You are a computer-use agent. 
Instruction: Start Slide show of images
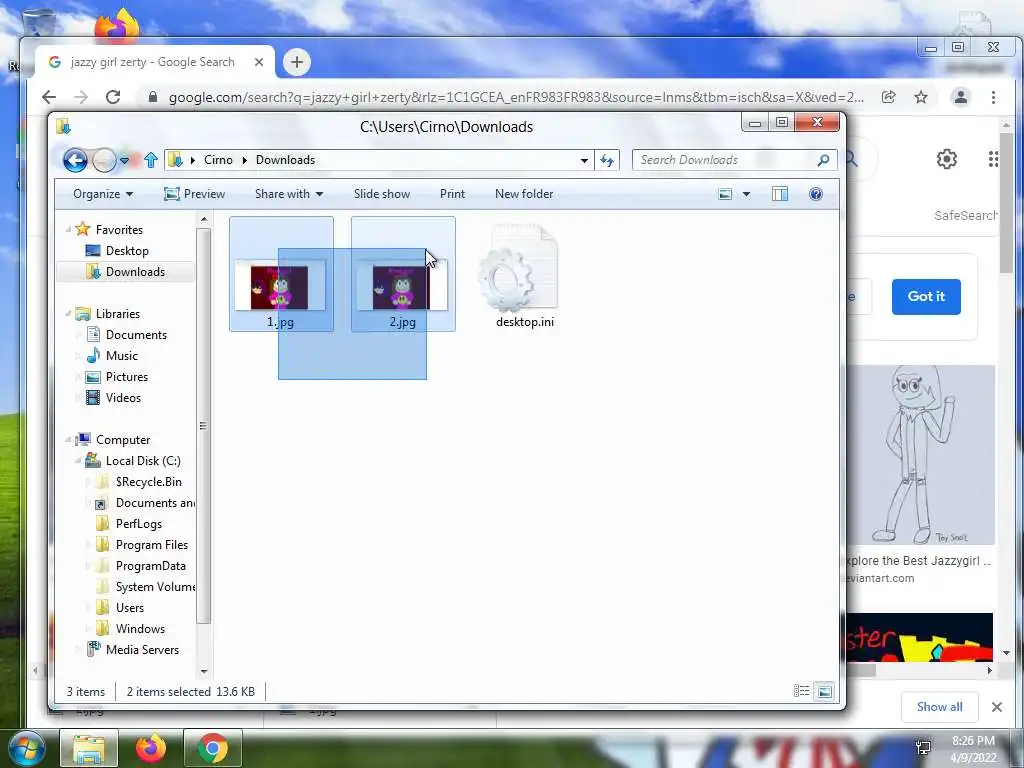pos(382,194)
